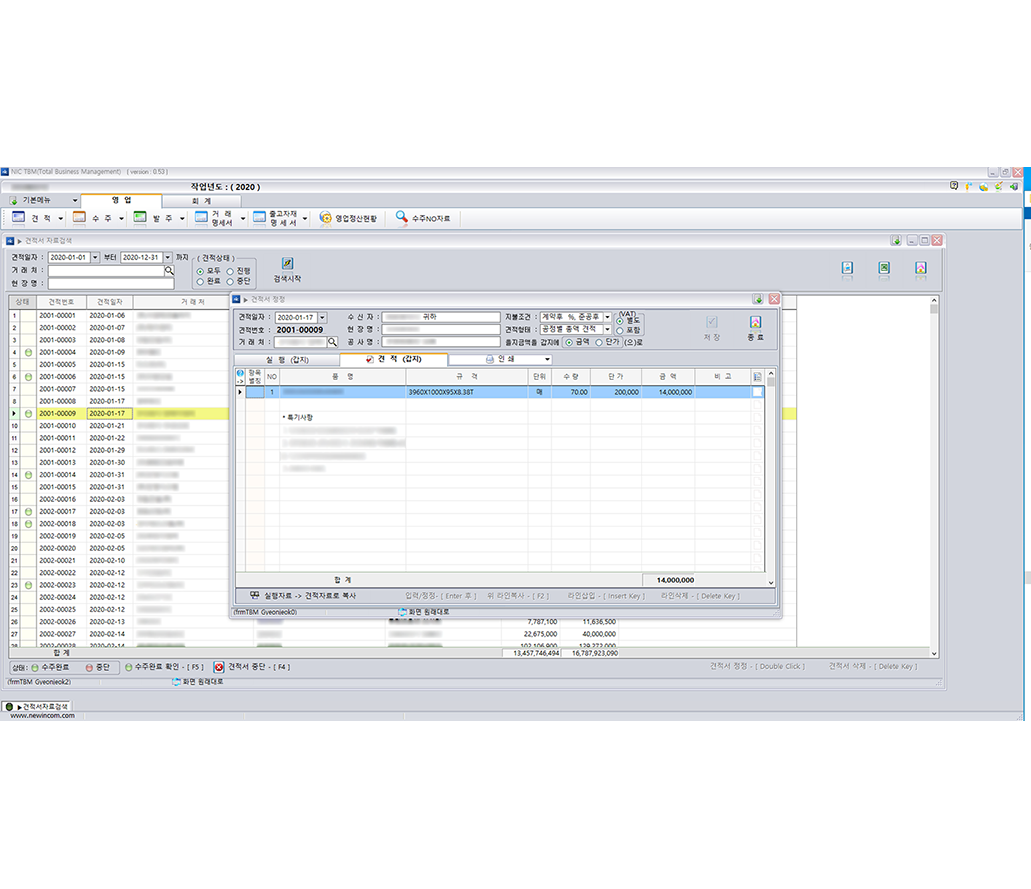Screen dimensions: 1031x889
Task: Open the 견적형태 combo box dropdown
Action: click(x=607, y=329)
